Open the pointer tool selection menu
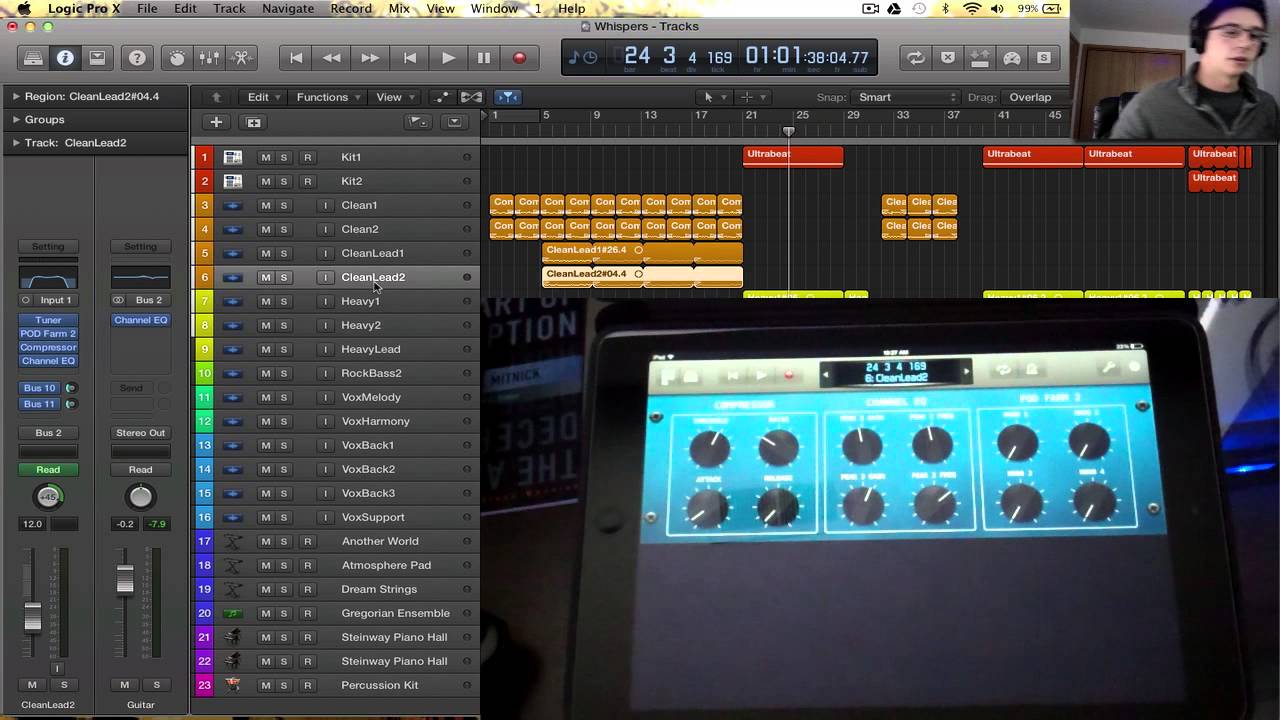 click(714, 97)
